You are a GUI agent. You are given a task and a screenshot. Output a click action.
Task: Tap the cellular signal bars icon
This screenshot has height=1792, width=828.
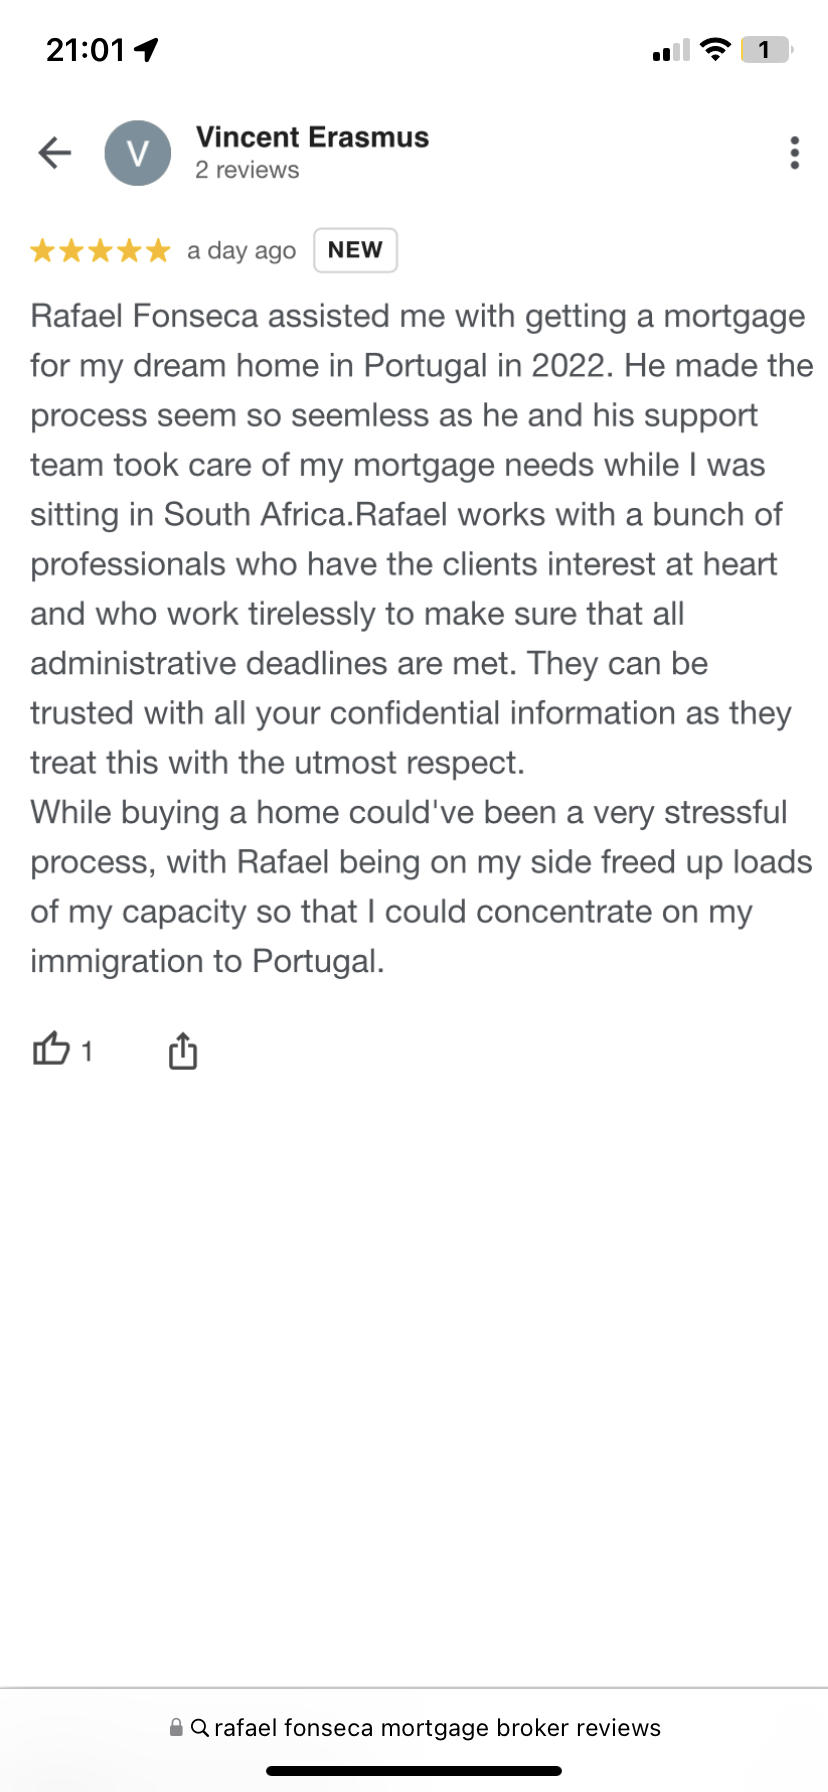tap(671, 50)
